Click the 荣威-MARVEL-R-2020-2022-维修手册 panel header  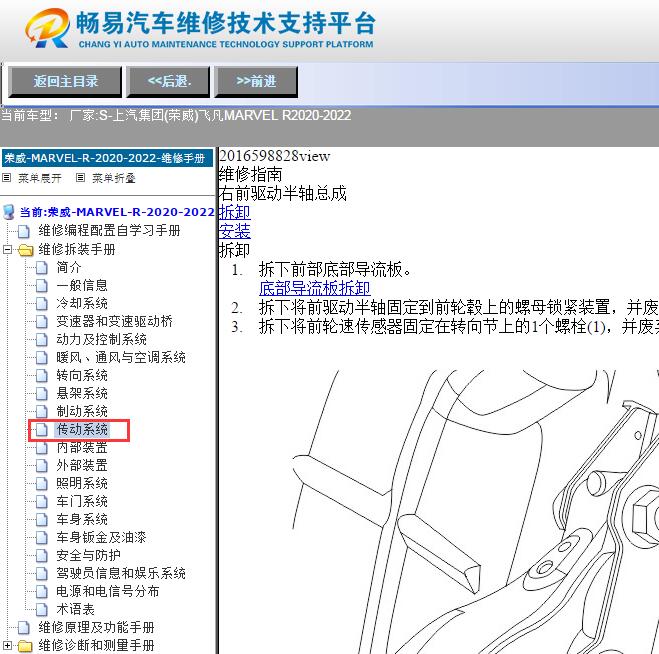(x=107, y=158)
